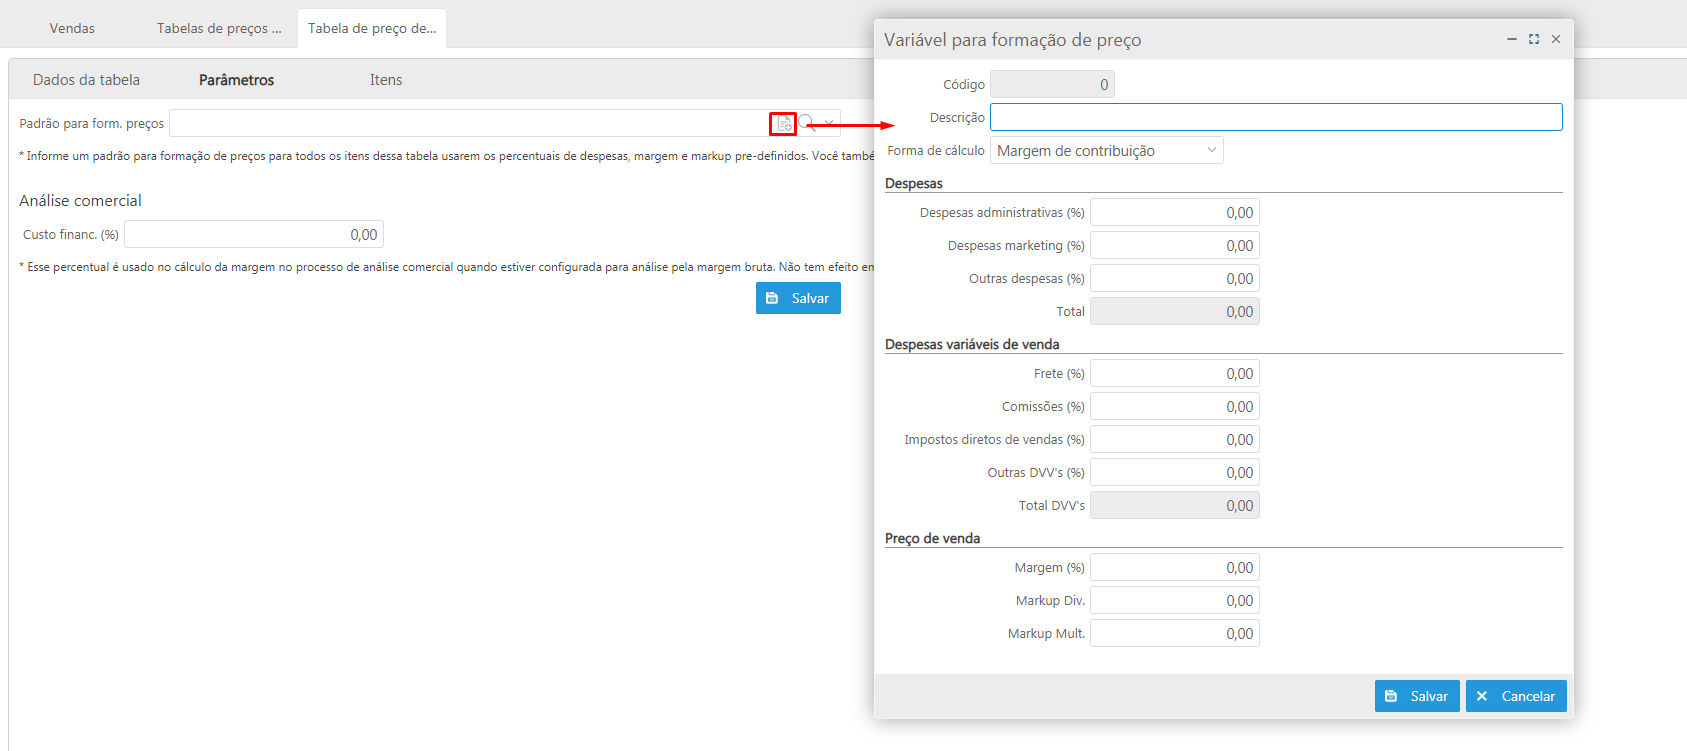This screenshot has width=1687, height=751.
Task: Click the Custo financ. (%) field
Action: [x=254, y=234]
